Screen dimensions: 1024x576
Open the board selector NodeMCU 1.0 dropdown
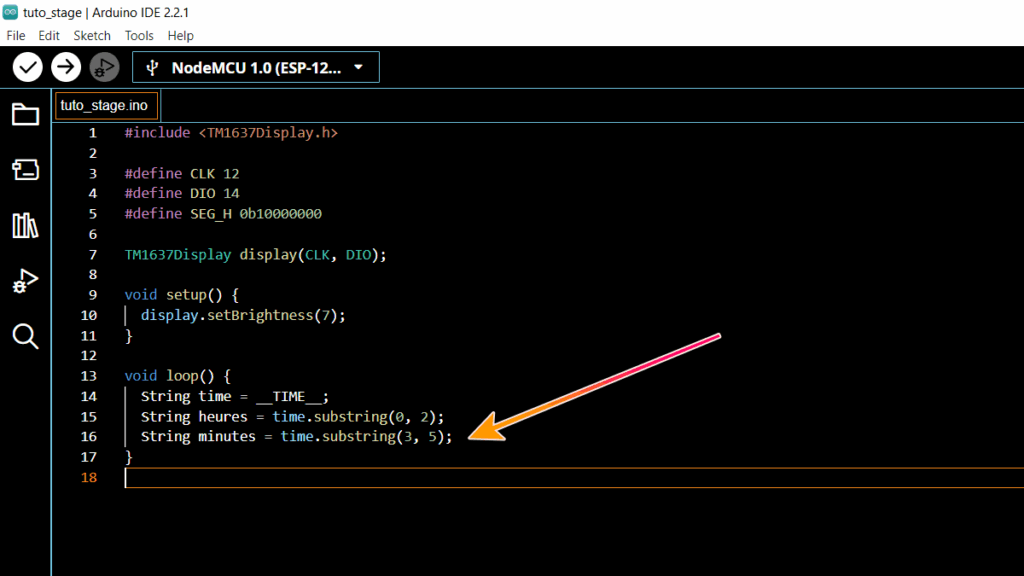[255, 67]
